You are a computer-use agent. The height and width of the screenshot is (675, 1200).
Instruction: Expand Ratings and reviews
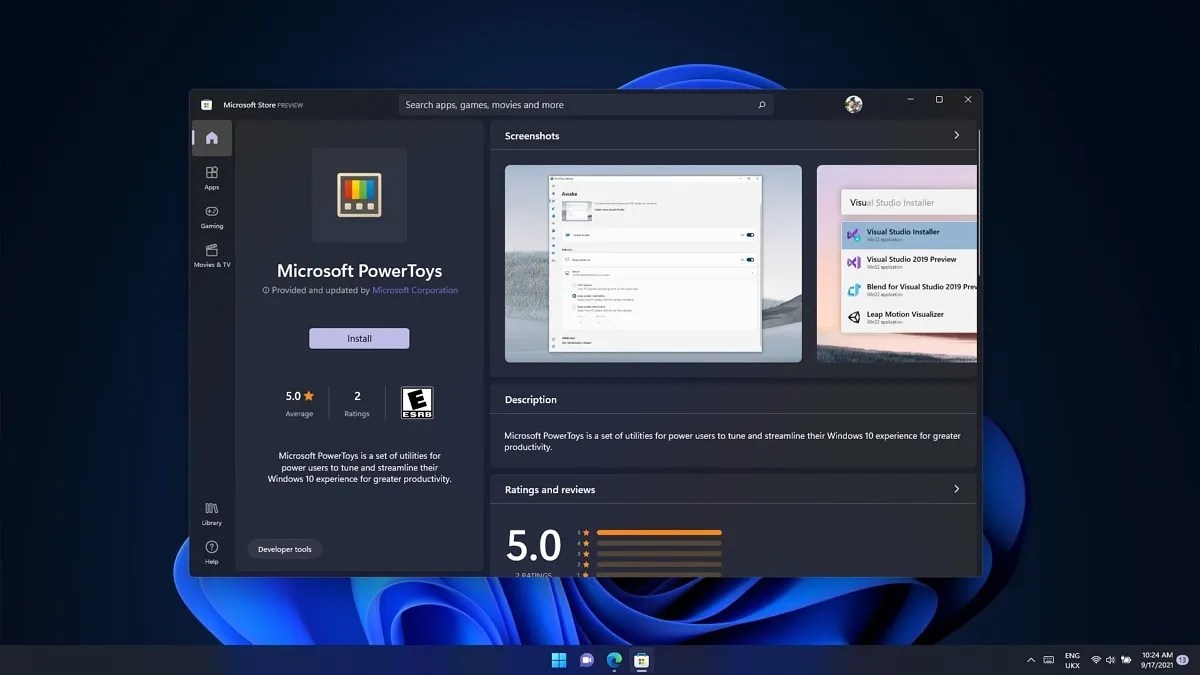(x=955, y=489)
